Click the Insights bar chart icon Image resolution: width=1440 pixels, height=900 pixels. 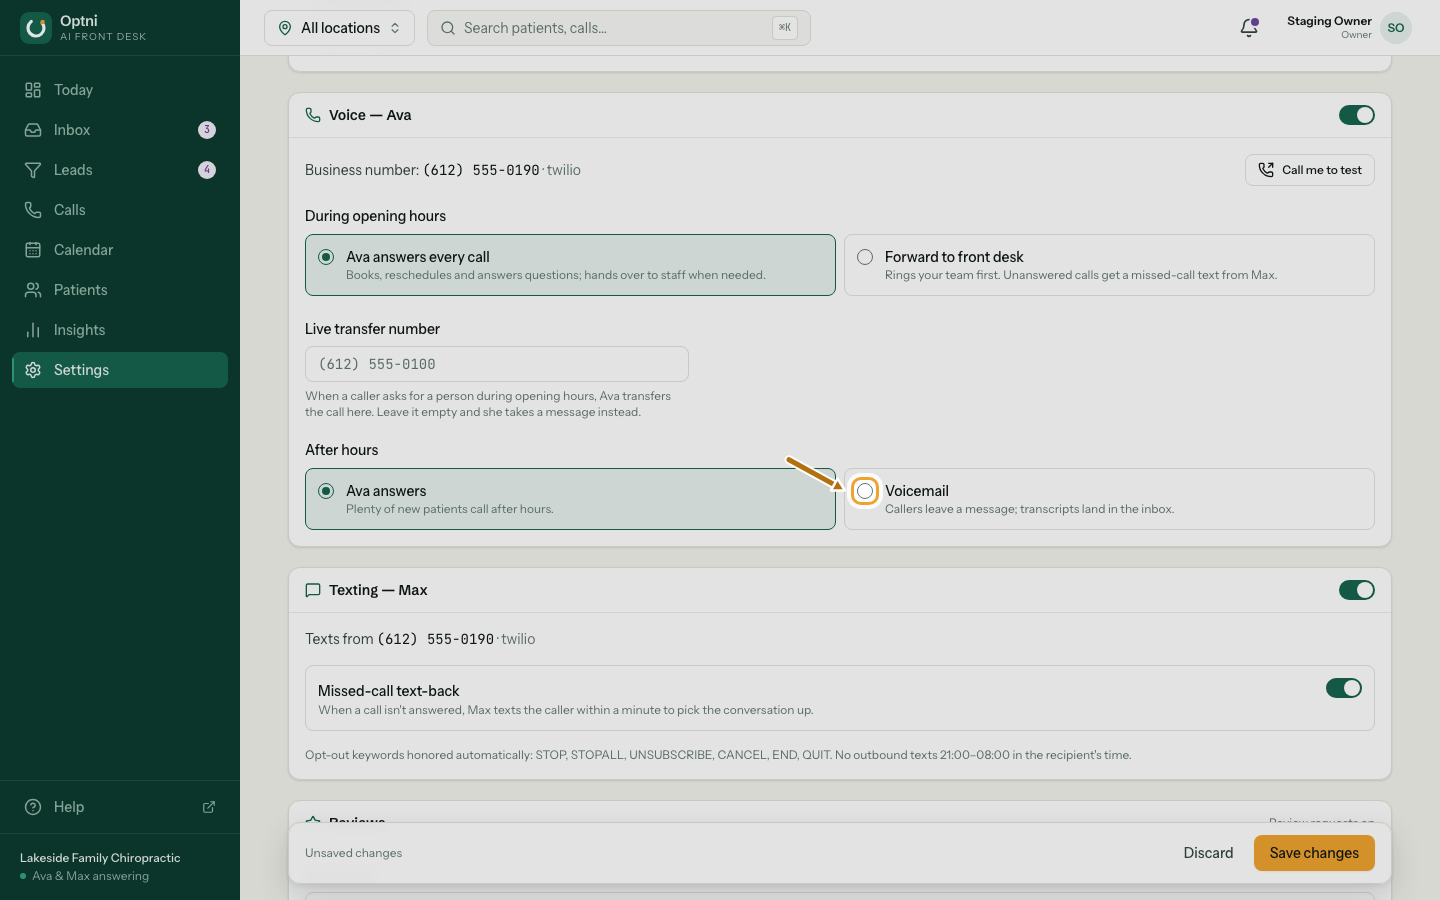point(33,330)
